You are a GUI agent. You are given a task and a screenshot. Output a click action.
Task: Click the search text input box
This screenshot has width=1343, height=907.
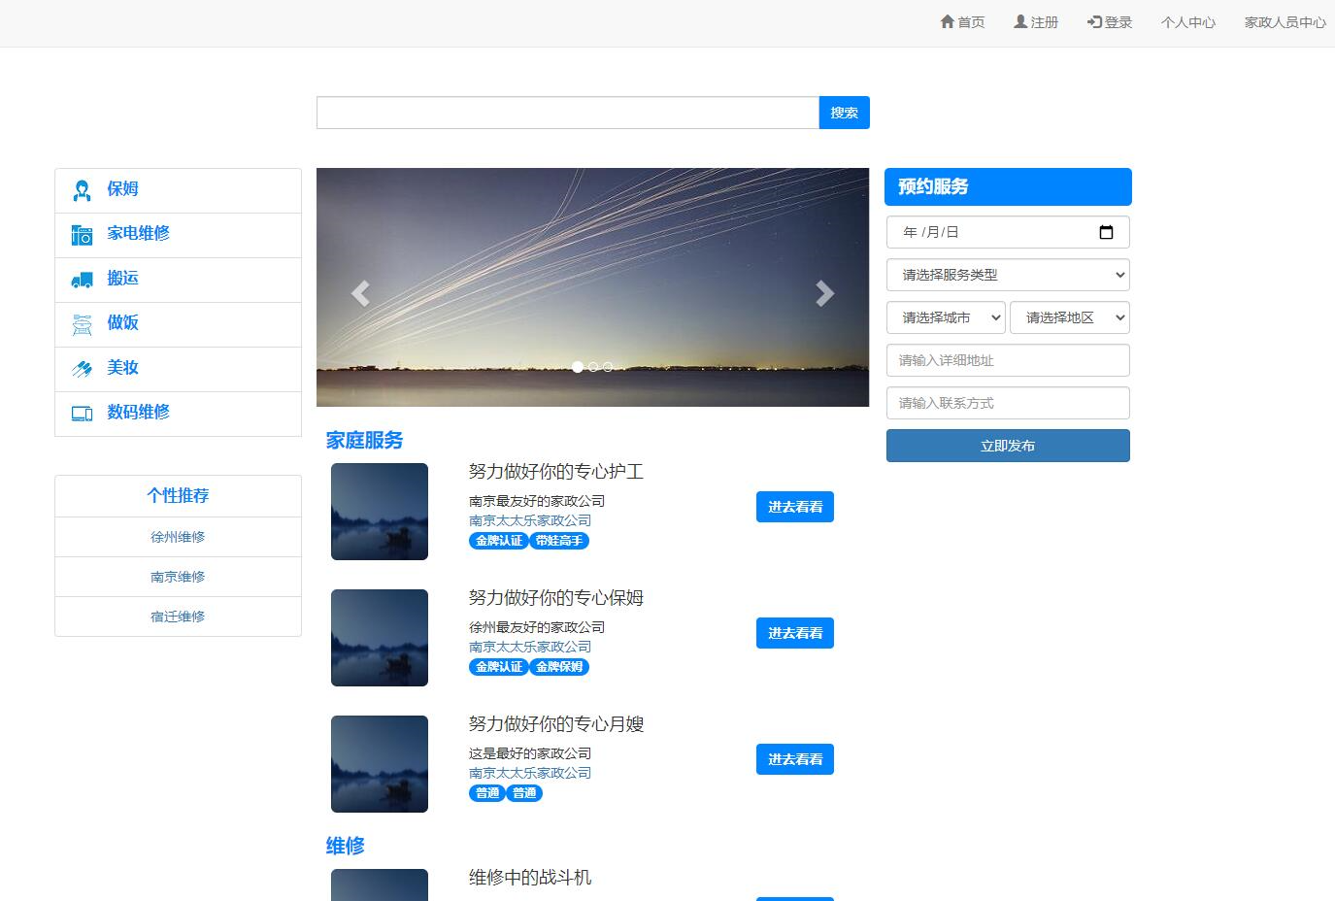coord(571,113)
